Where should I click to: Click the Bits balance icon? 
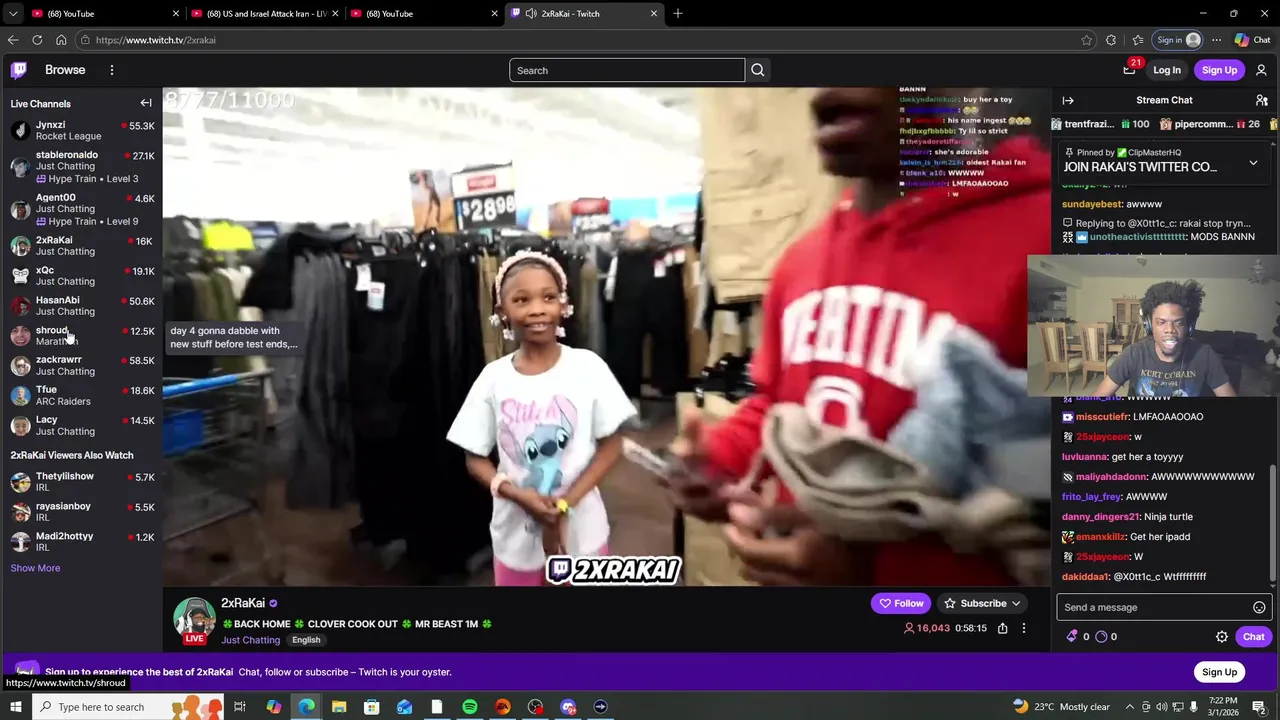1073,636
